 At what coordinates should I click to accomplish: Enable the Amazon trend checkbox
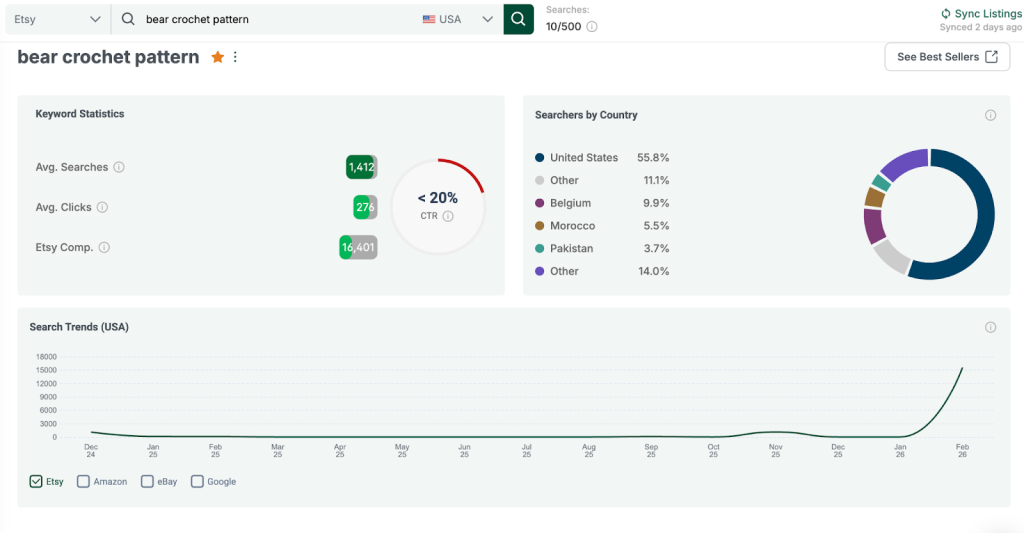click(x=83, y=481)
